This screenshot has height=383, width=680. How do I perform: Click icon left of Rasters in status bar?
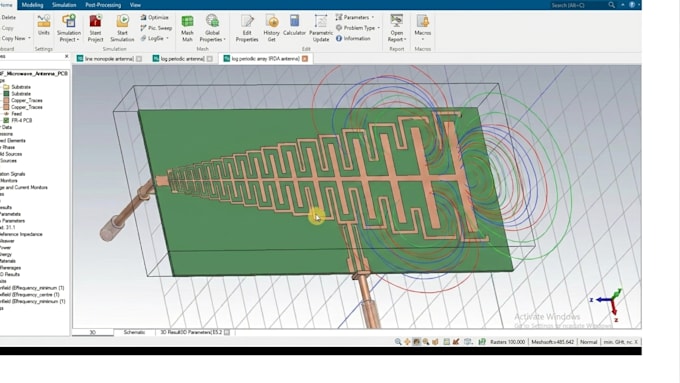(x=482, y=342)
